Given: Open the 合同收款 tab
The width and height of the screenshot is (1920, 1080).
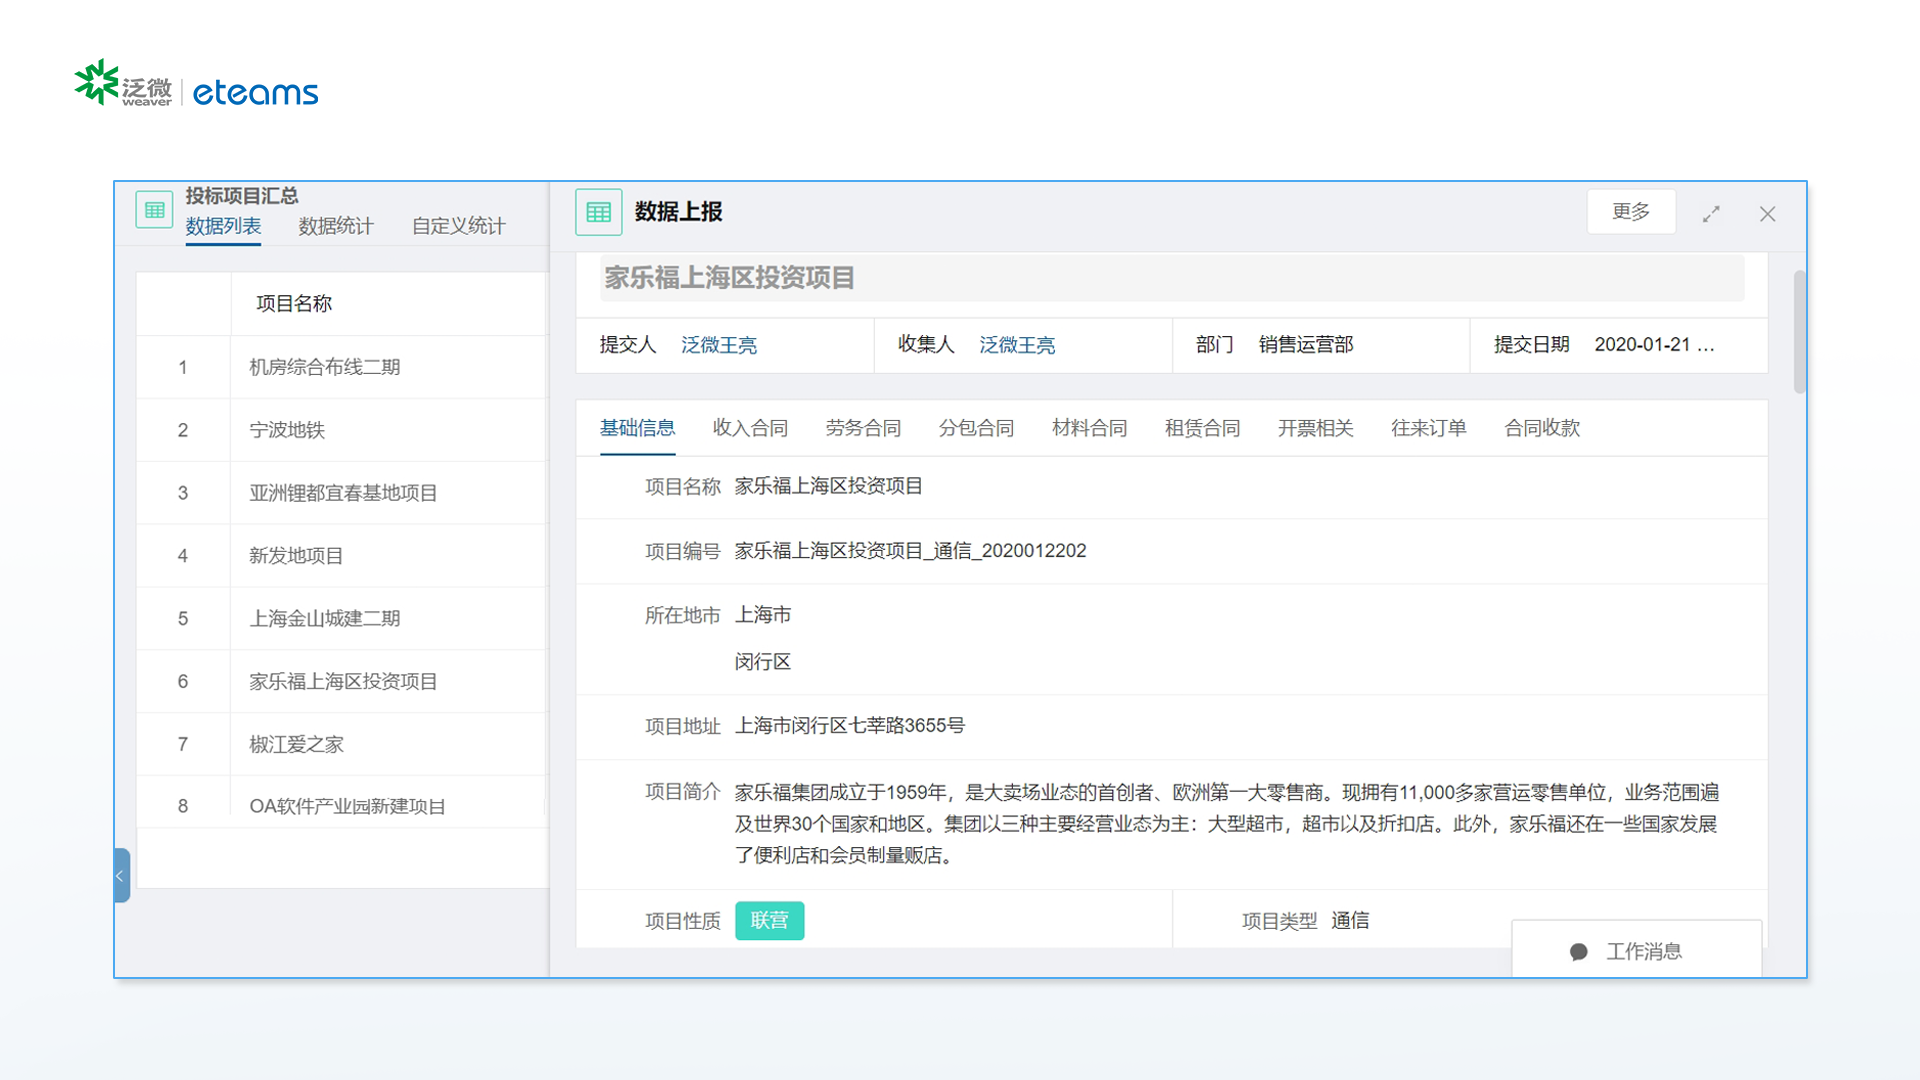Looking at the screenshot, I should [x=1542, y=428].
